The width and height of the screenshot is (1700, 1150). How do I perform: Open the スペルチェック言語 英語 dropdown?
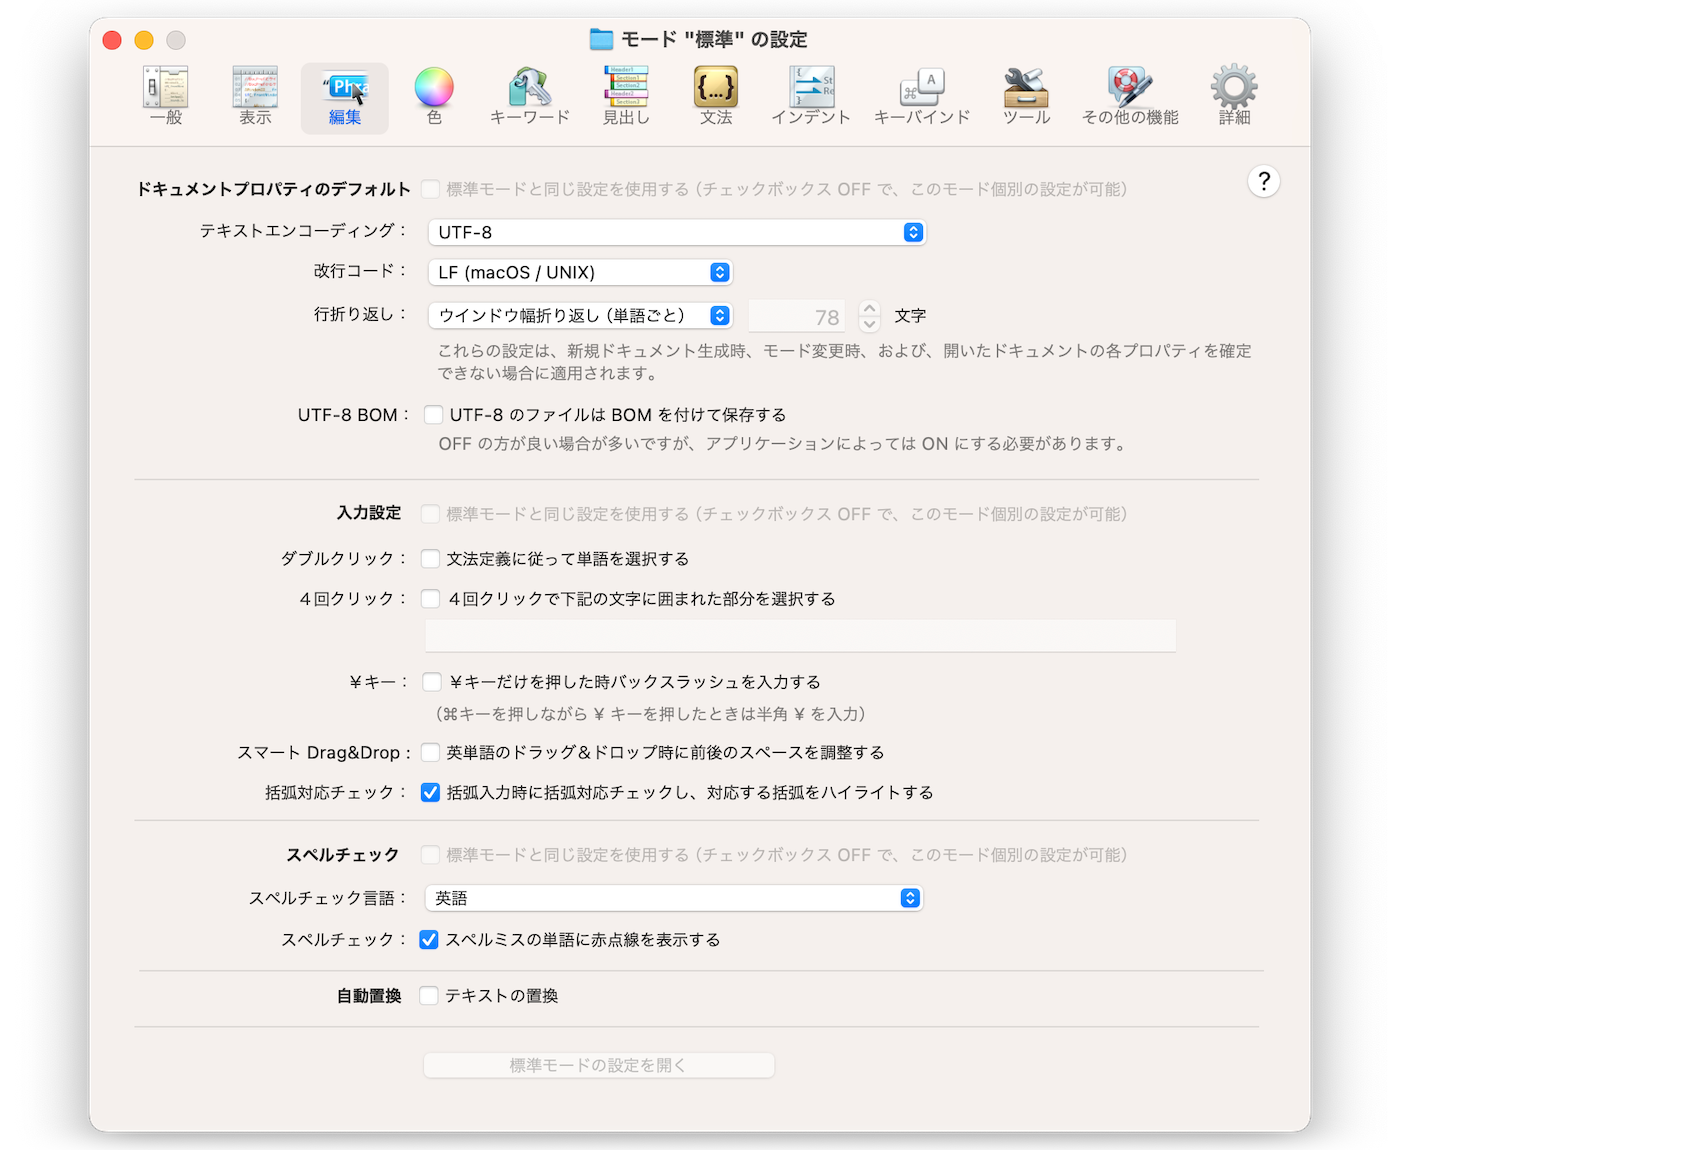click(673, 898)
